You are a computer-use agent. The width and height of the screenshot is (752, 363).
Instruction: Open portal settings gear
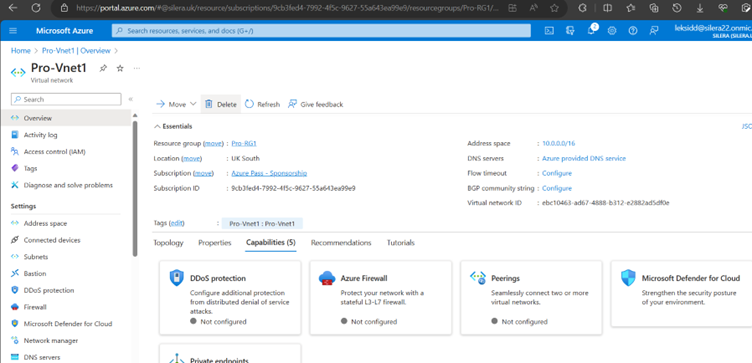612,31
